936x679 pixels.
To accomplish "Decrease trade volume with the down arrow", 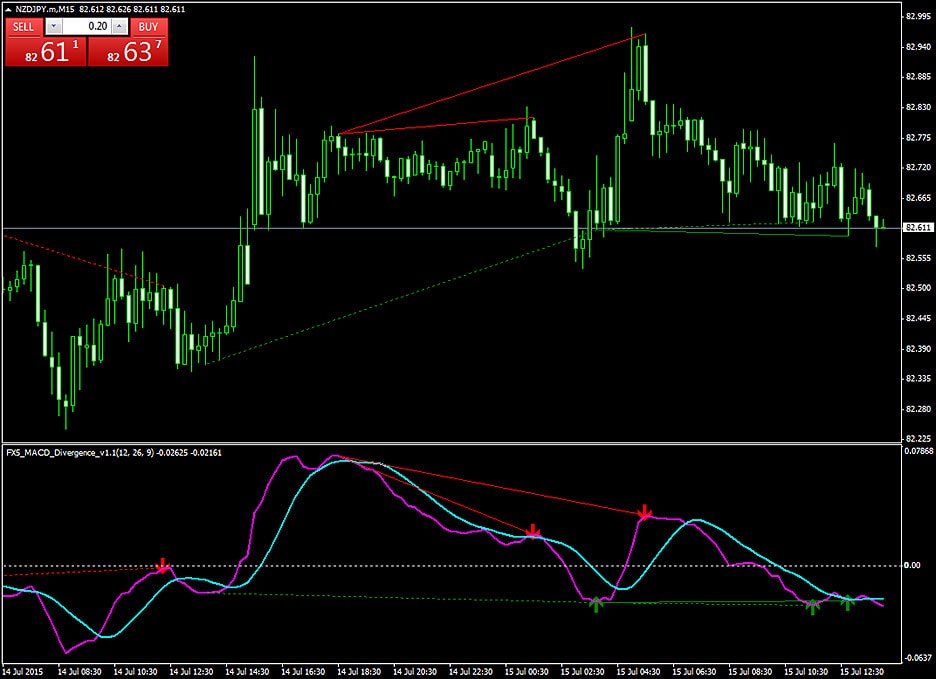I will coord(54,26).
